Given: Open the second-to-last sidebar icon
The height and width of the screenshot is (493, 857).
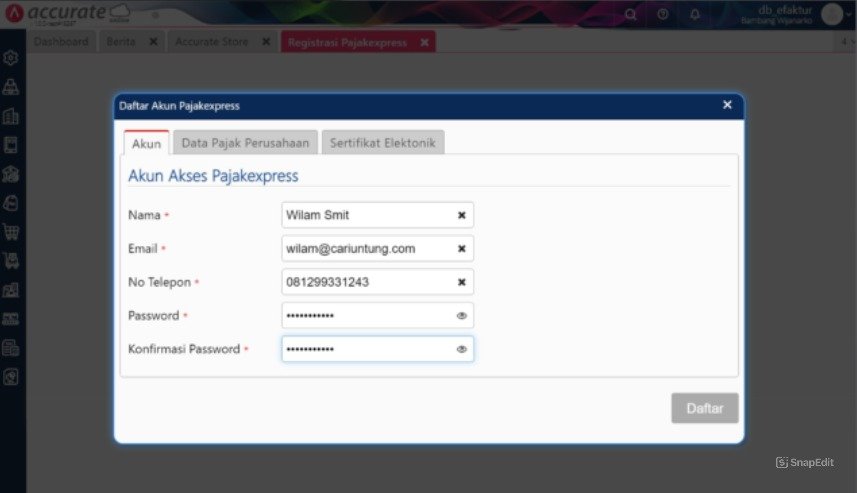Looking at the screenshot, I should pos(11,348).
